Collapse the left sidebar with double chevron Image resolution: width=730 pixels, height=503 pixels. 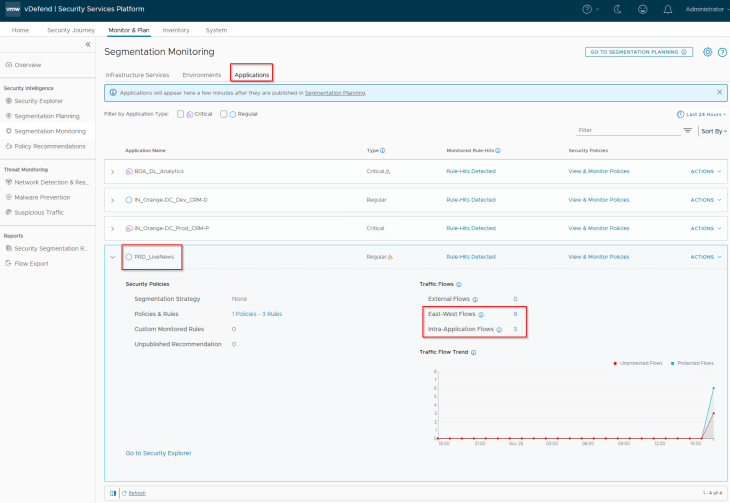(87, 45)
